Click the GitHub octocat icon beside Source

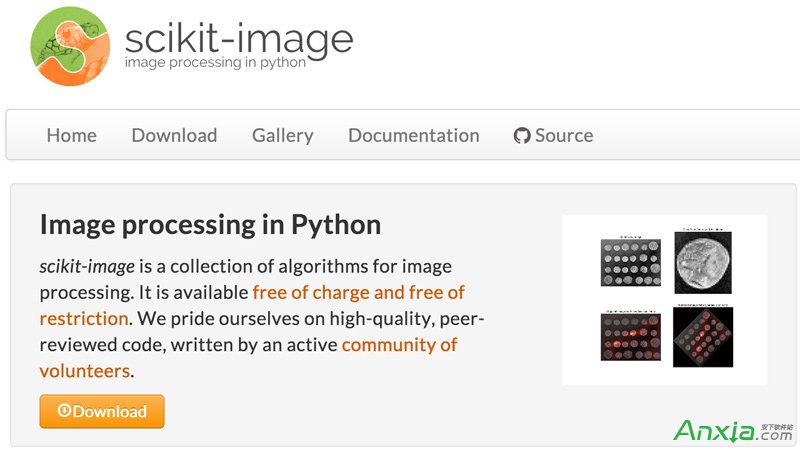[x=522, y=136]
